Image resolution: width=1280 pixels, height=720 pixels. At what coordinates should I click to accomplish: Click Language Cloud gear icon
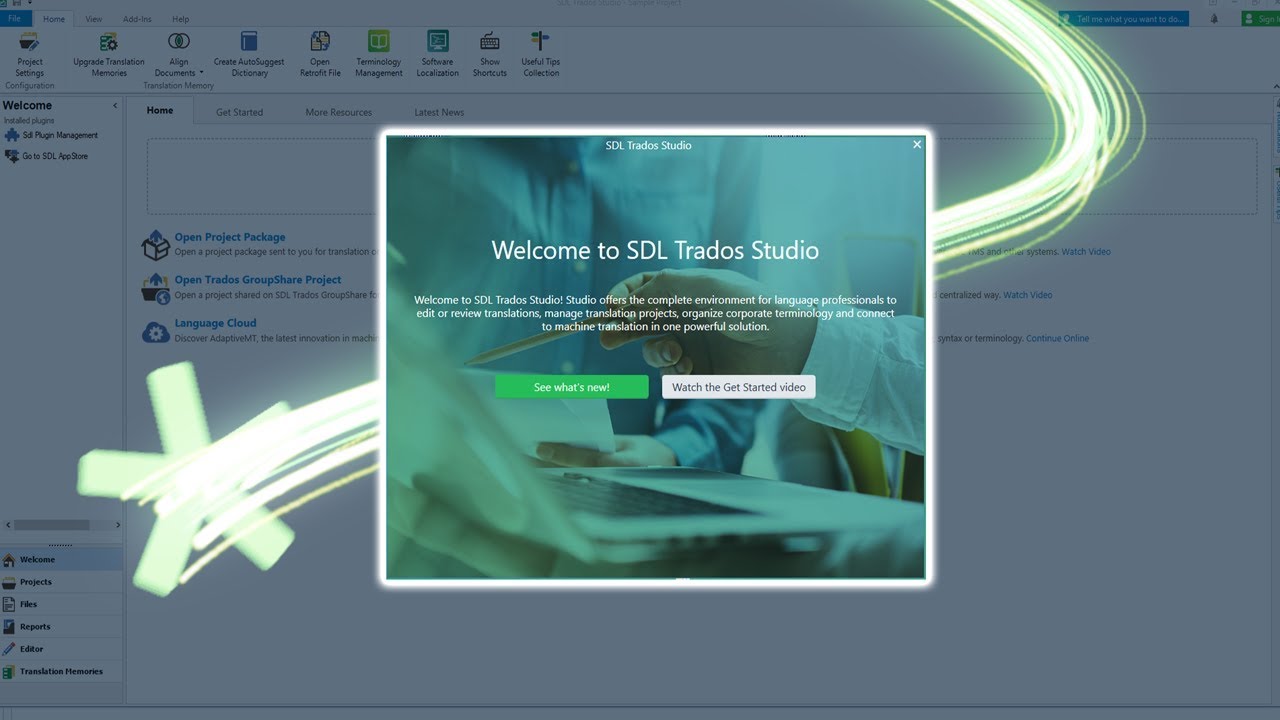155,331
